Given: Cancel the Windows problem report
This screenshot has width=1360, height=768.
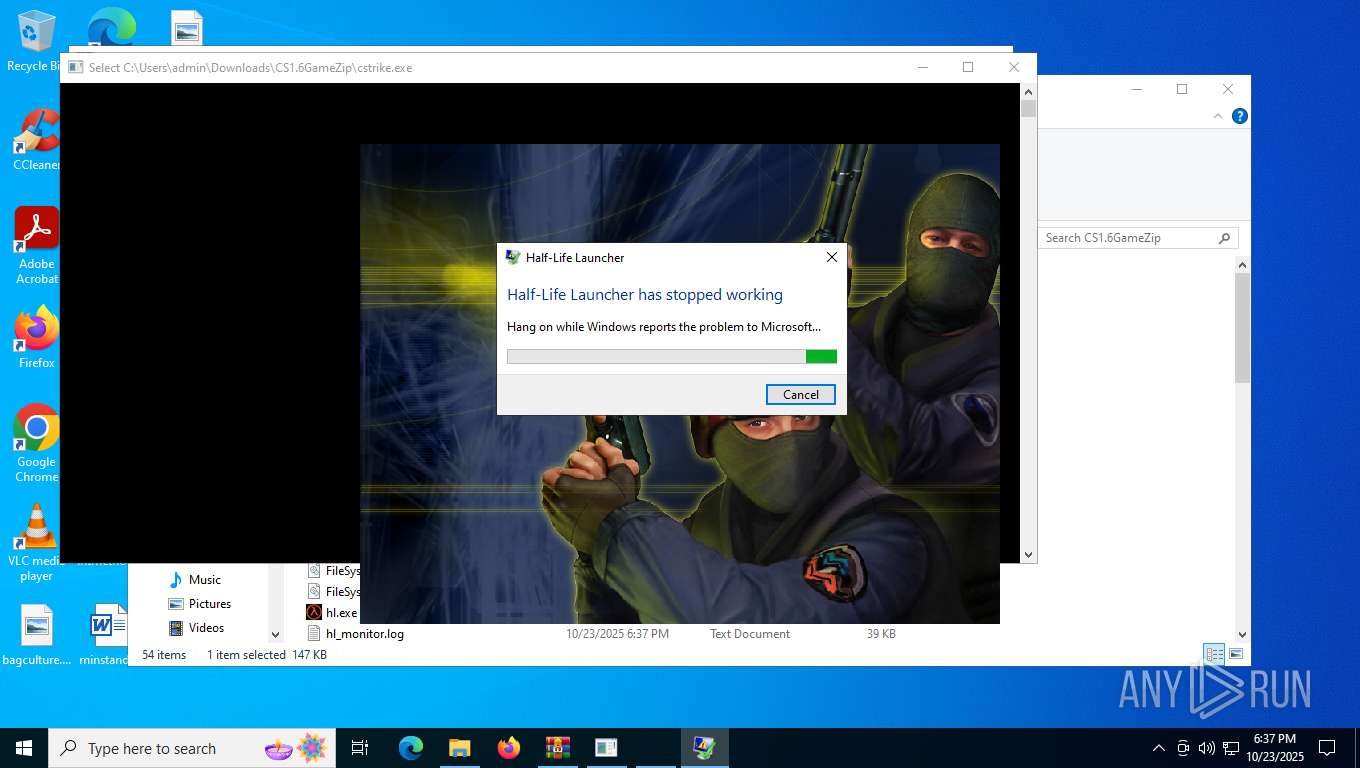Looking at the screenshot, I should (x=800, y=394).
